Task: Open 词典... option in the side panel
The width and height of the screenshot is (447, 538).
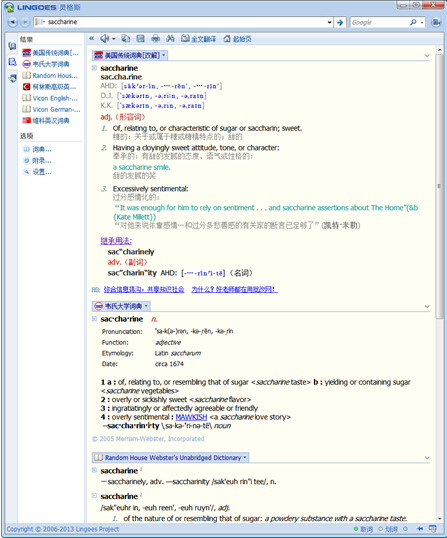Action: [37, 149]
